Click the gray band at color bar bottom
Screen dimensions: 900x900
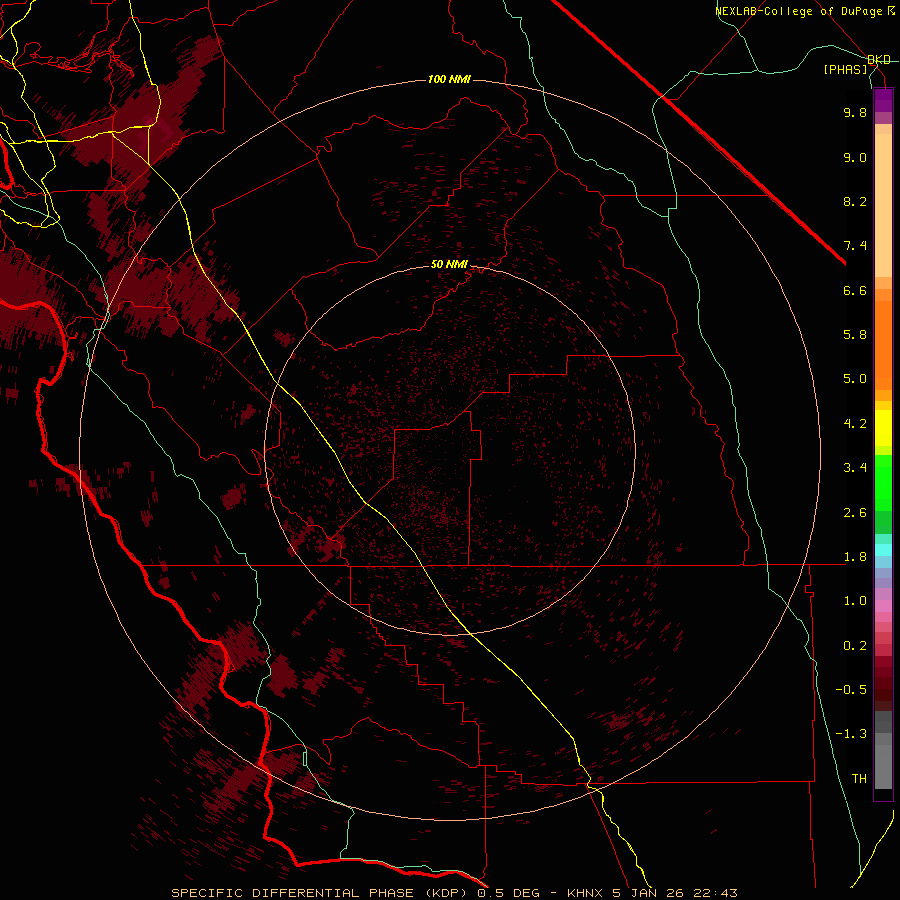click(x=883, y=763)
